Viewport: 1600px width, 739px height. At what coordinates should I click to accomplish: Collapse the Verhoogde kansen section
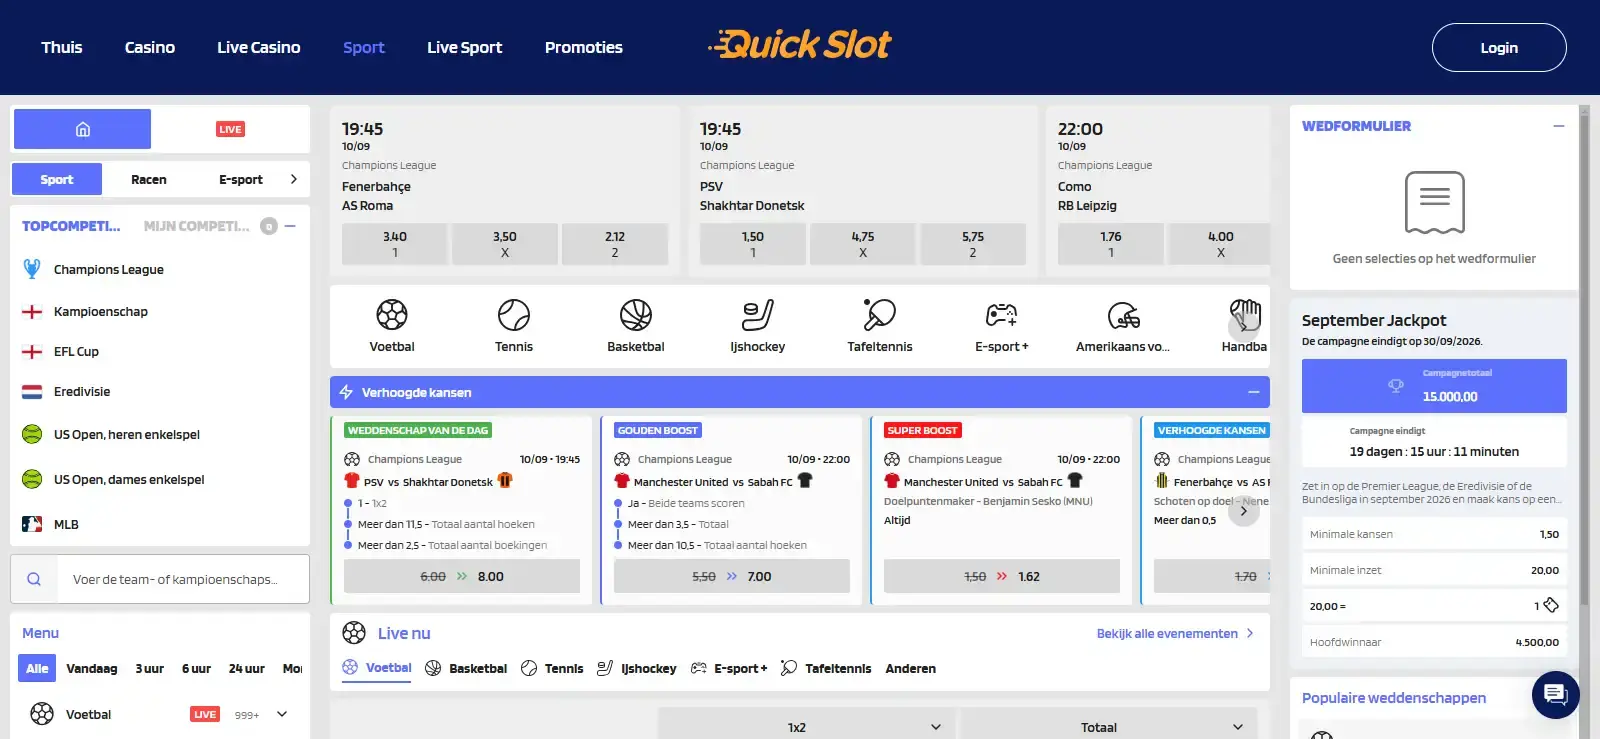pyautogui.click(x=1253, y=392)
